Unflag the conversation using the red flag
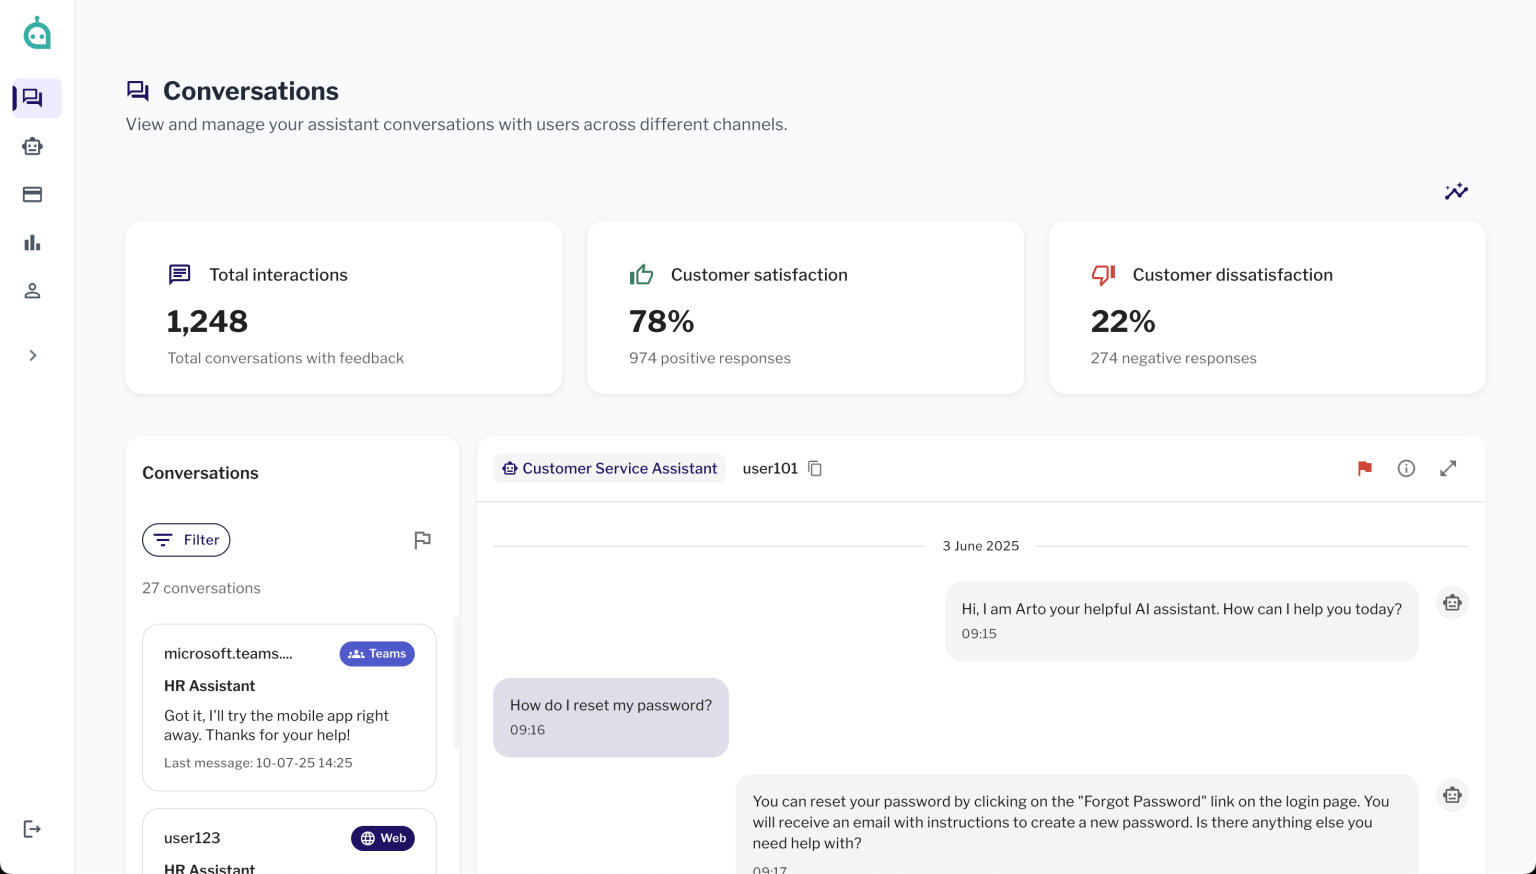Screen dimensions: 1536x874 pyautogui.click(x=1364, y=468)
